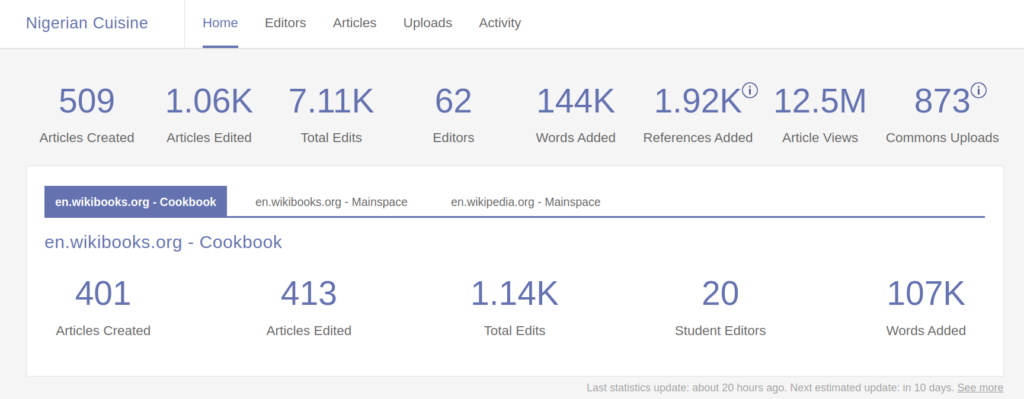Select en.wikibooks.org - Cookbook tab

pos(136,202)
